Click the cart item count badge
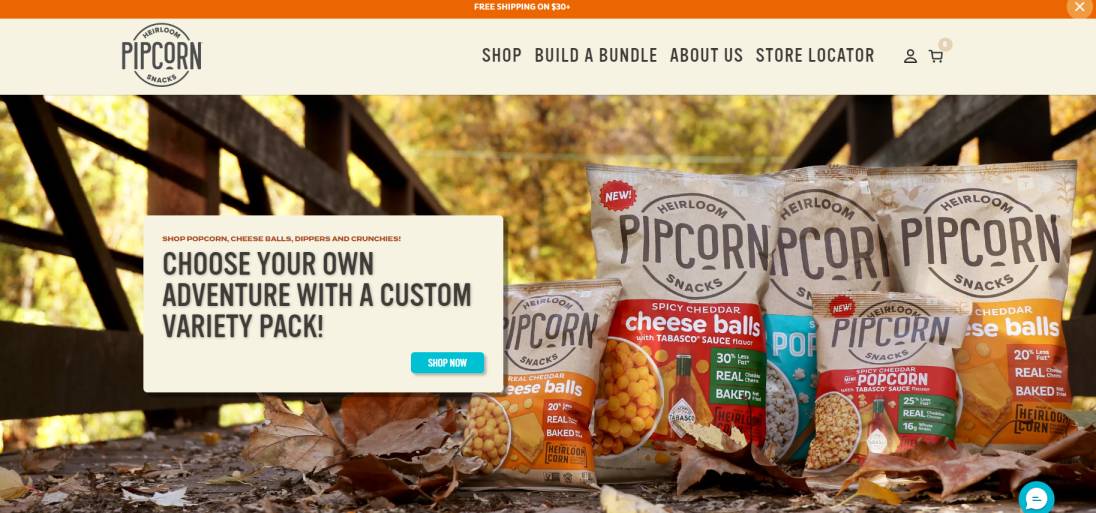The image size is (1096, 513). point(945,44)
